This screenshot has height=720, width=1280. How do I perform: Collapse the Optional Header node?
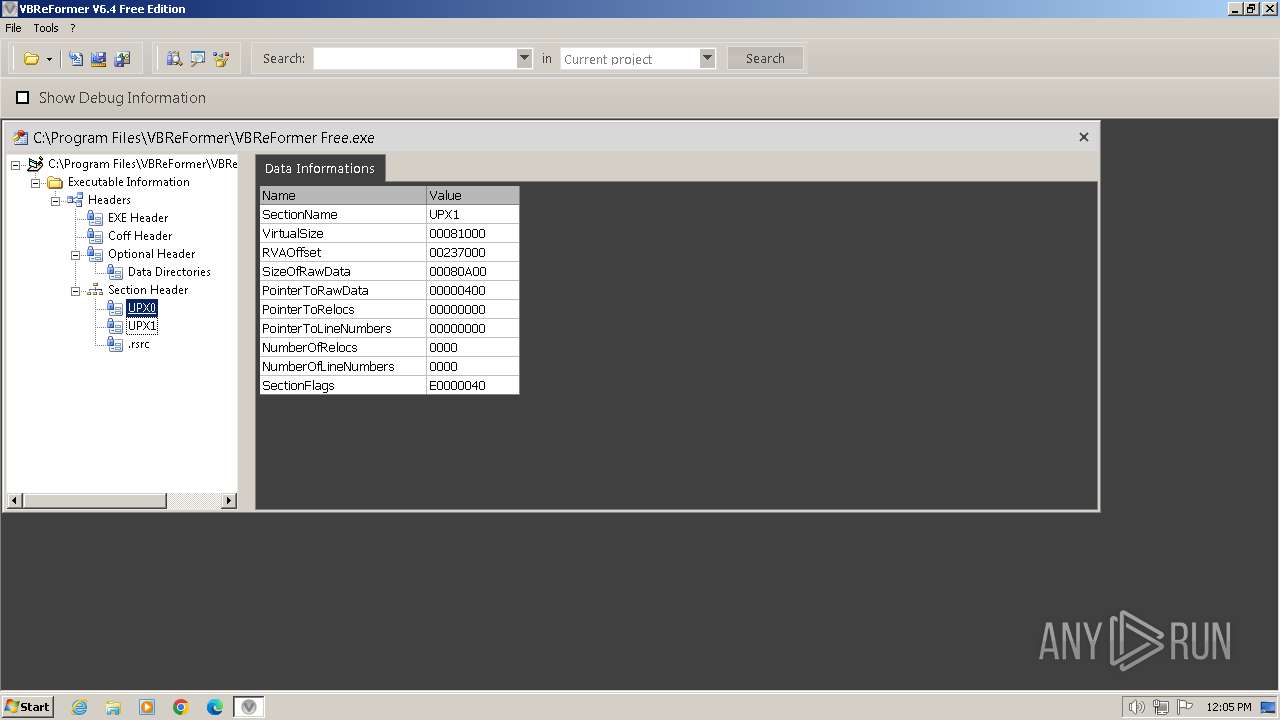(x=75, y=254)
